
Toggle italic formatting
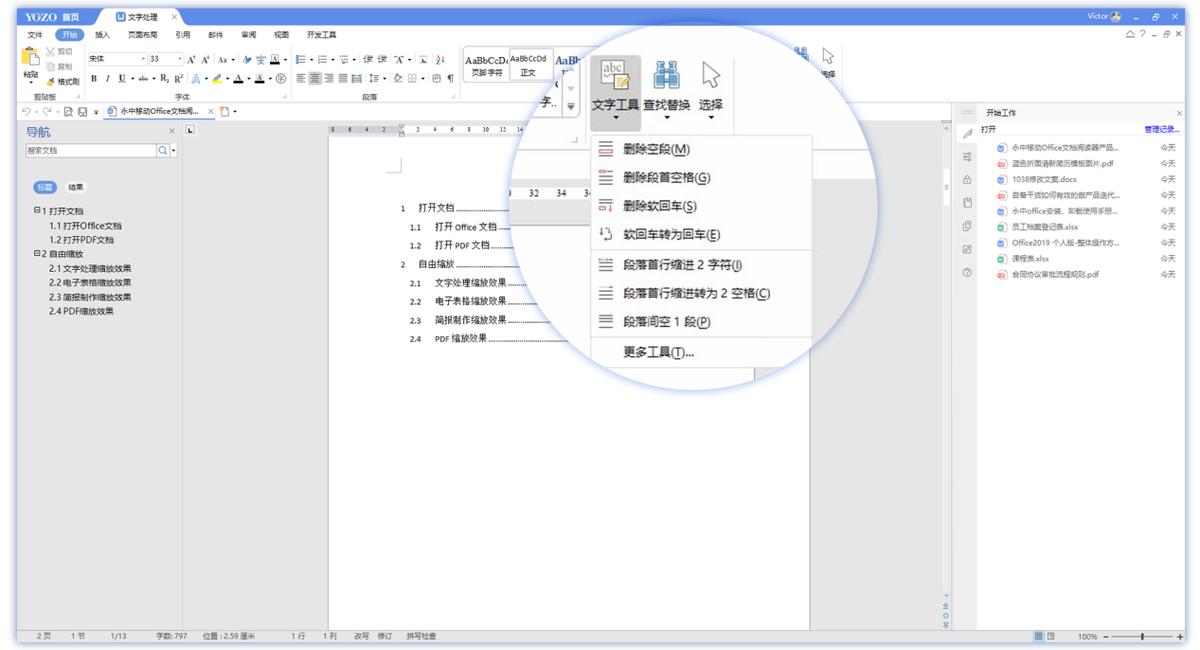tap(108, 78)
